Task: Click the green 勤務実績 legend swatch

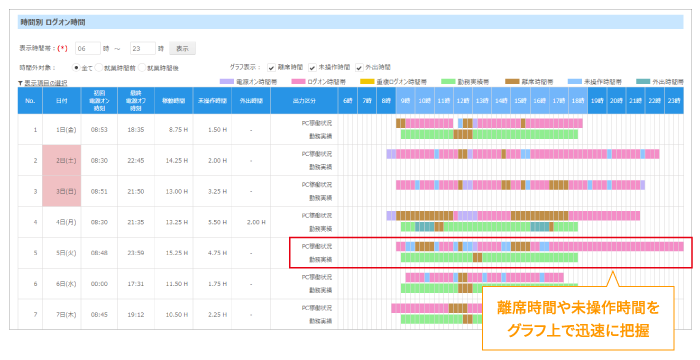Action: coord(448,82)
